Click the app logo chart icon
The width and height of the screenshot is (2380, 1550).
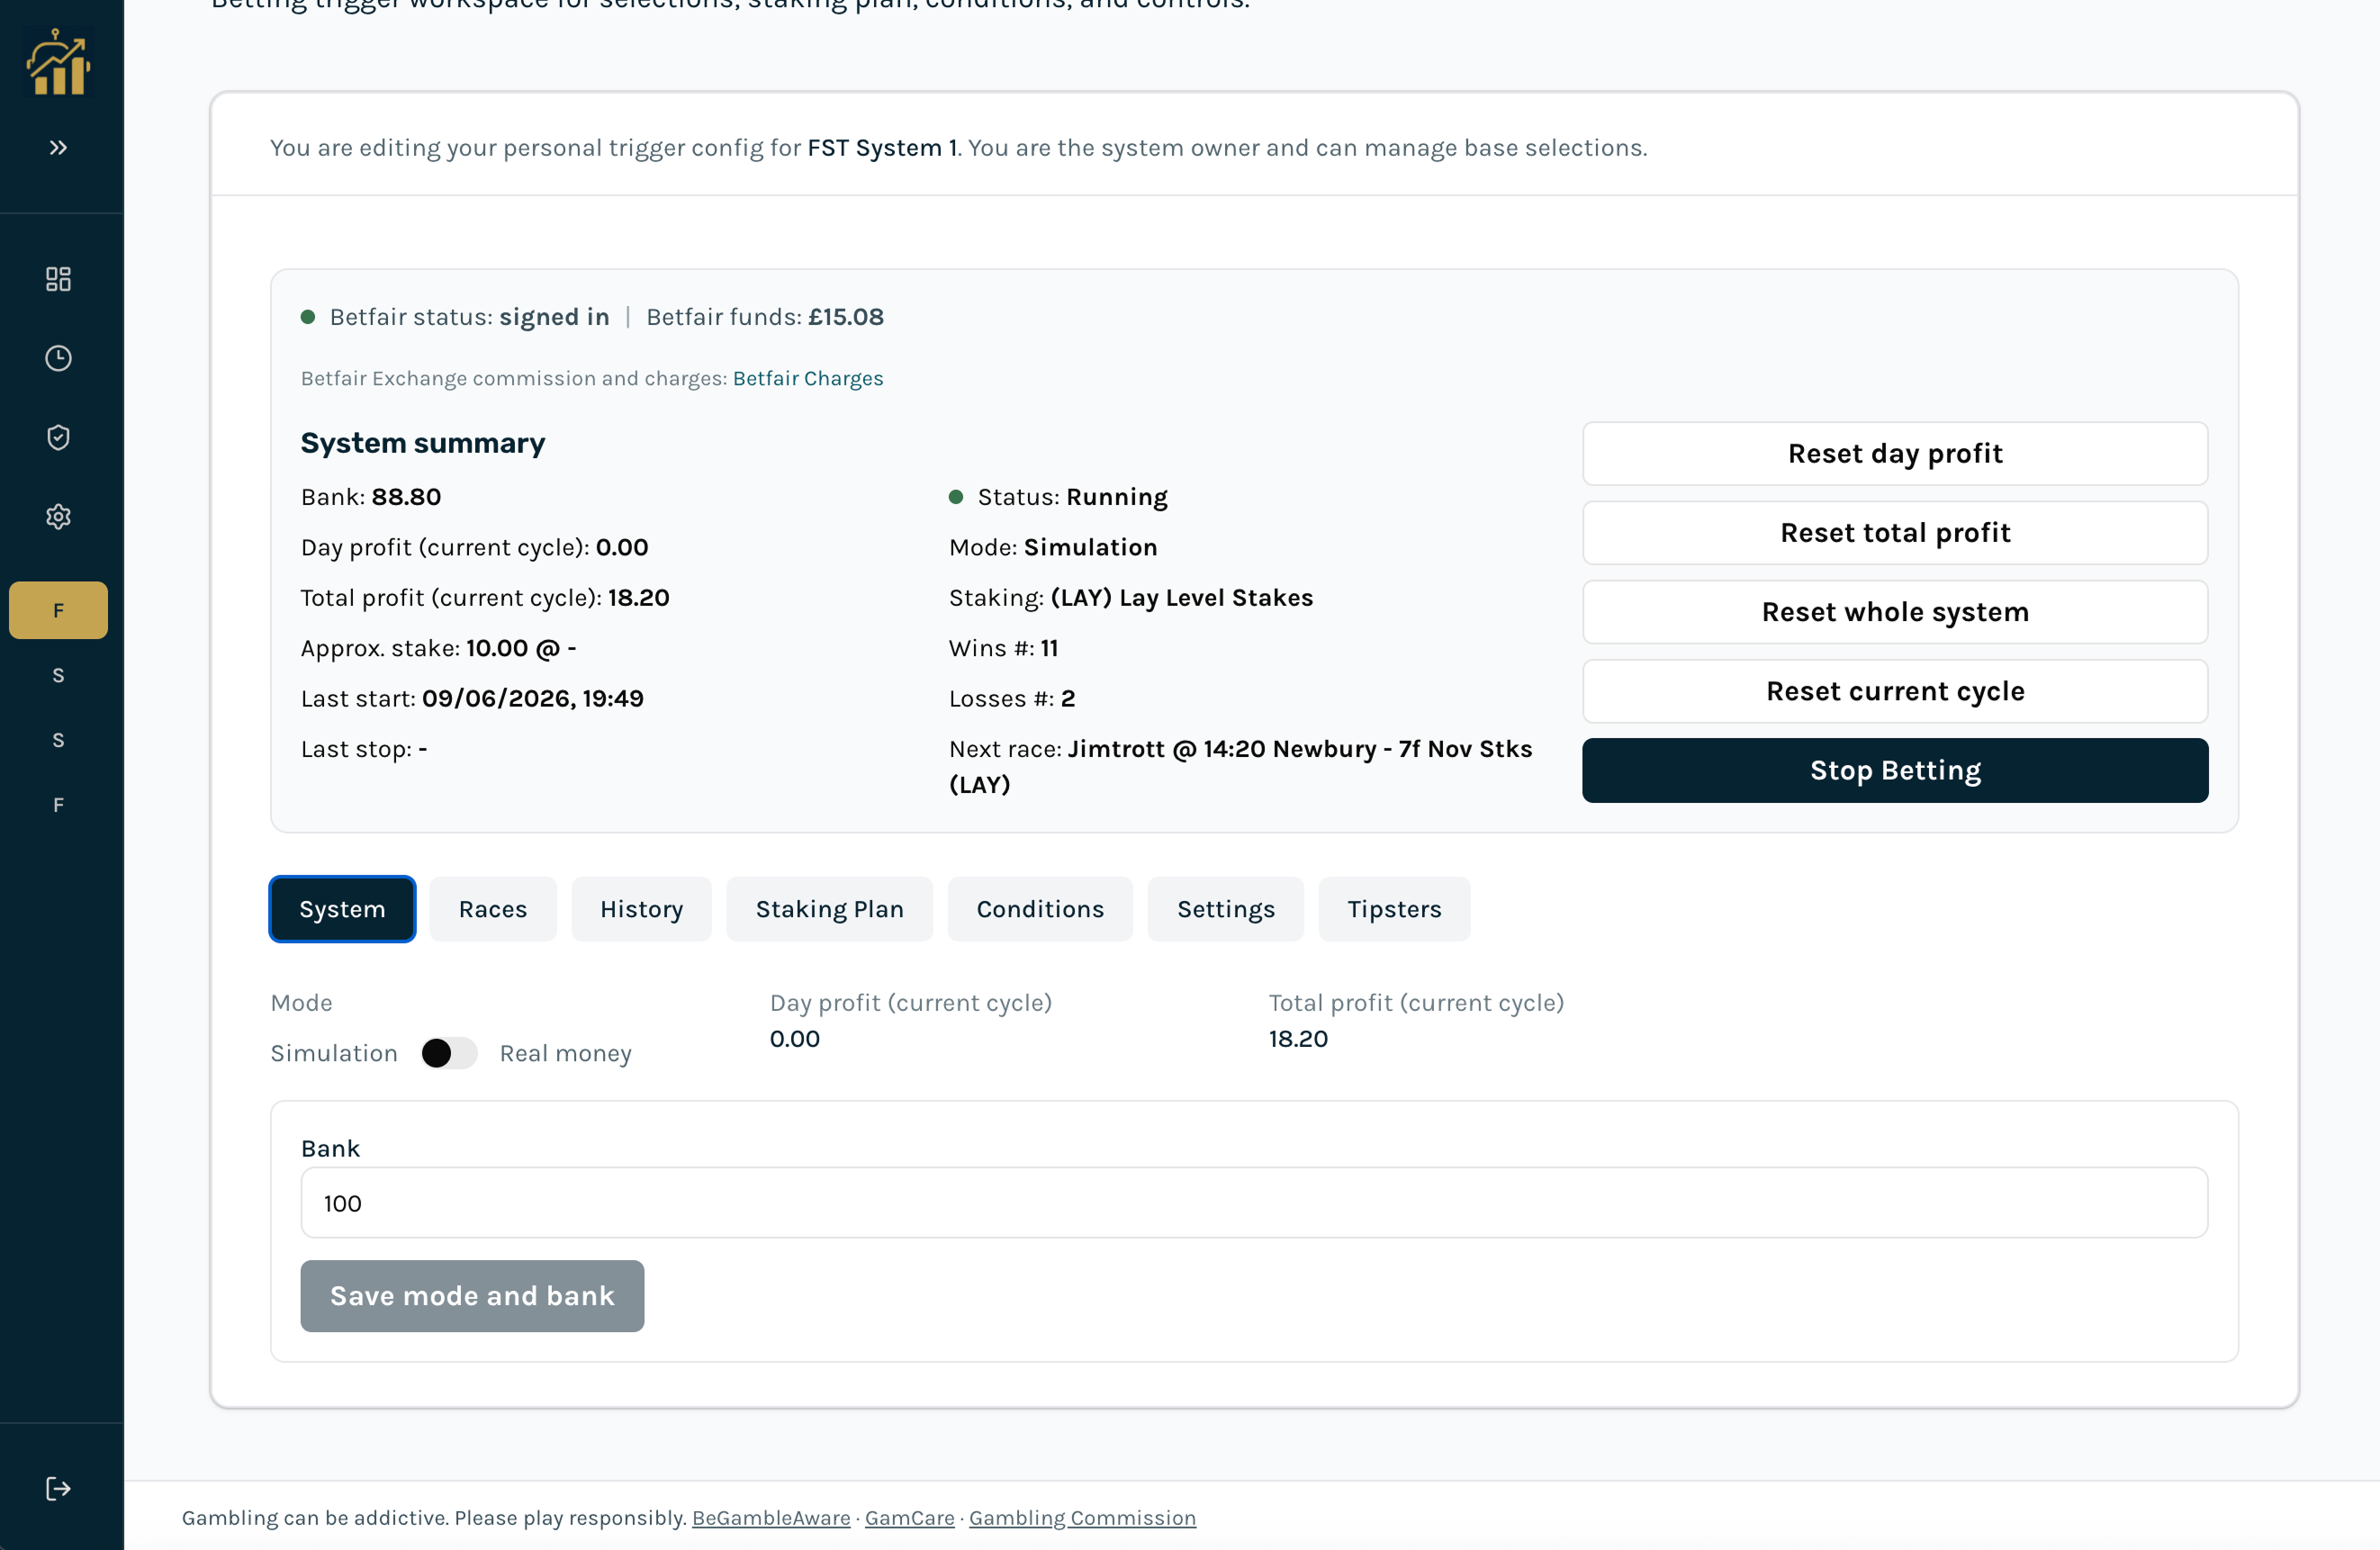(x=58, y=62)
